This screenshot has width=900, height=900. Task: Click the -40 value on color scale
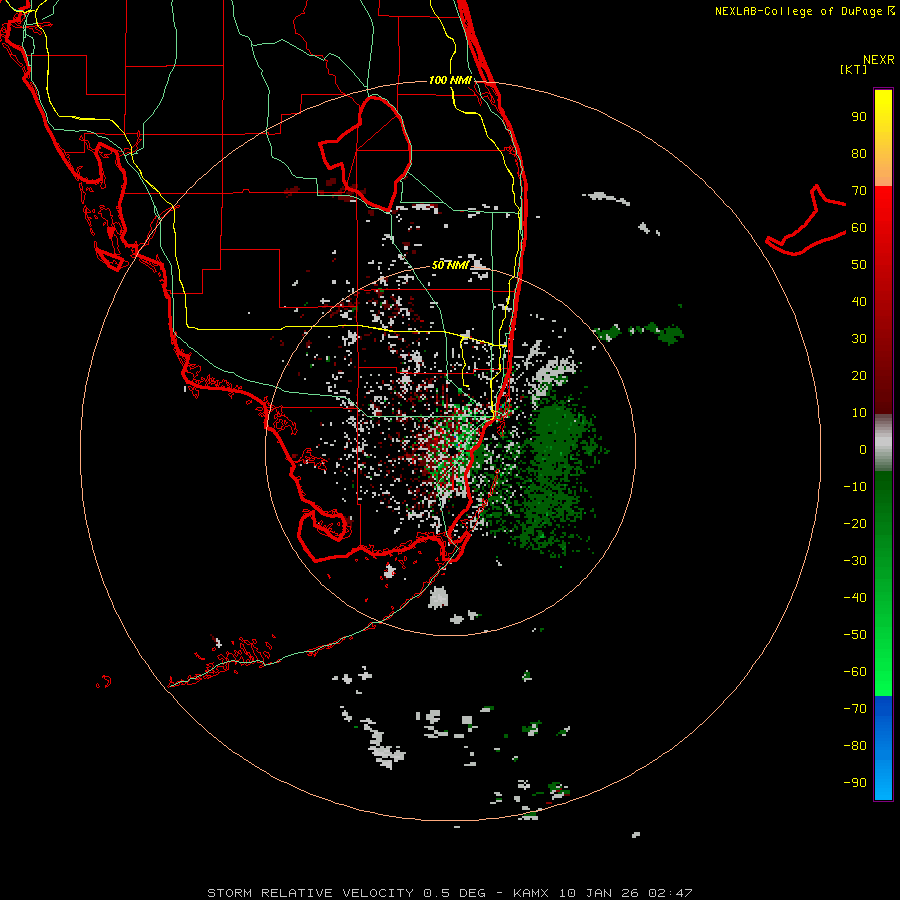click(x=855, y=598)
